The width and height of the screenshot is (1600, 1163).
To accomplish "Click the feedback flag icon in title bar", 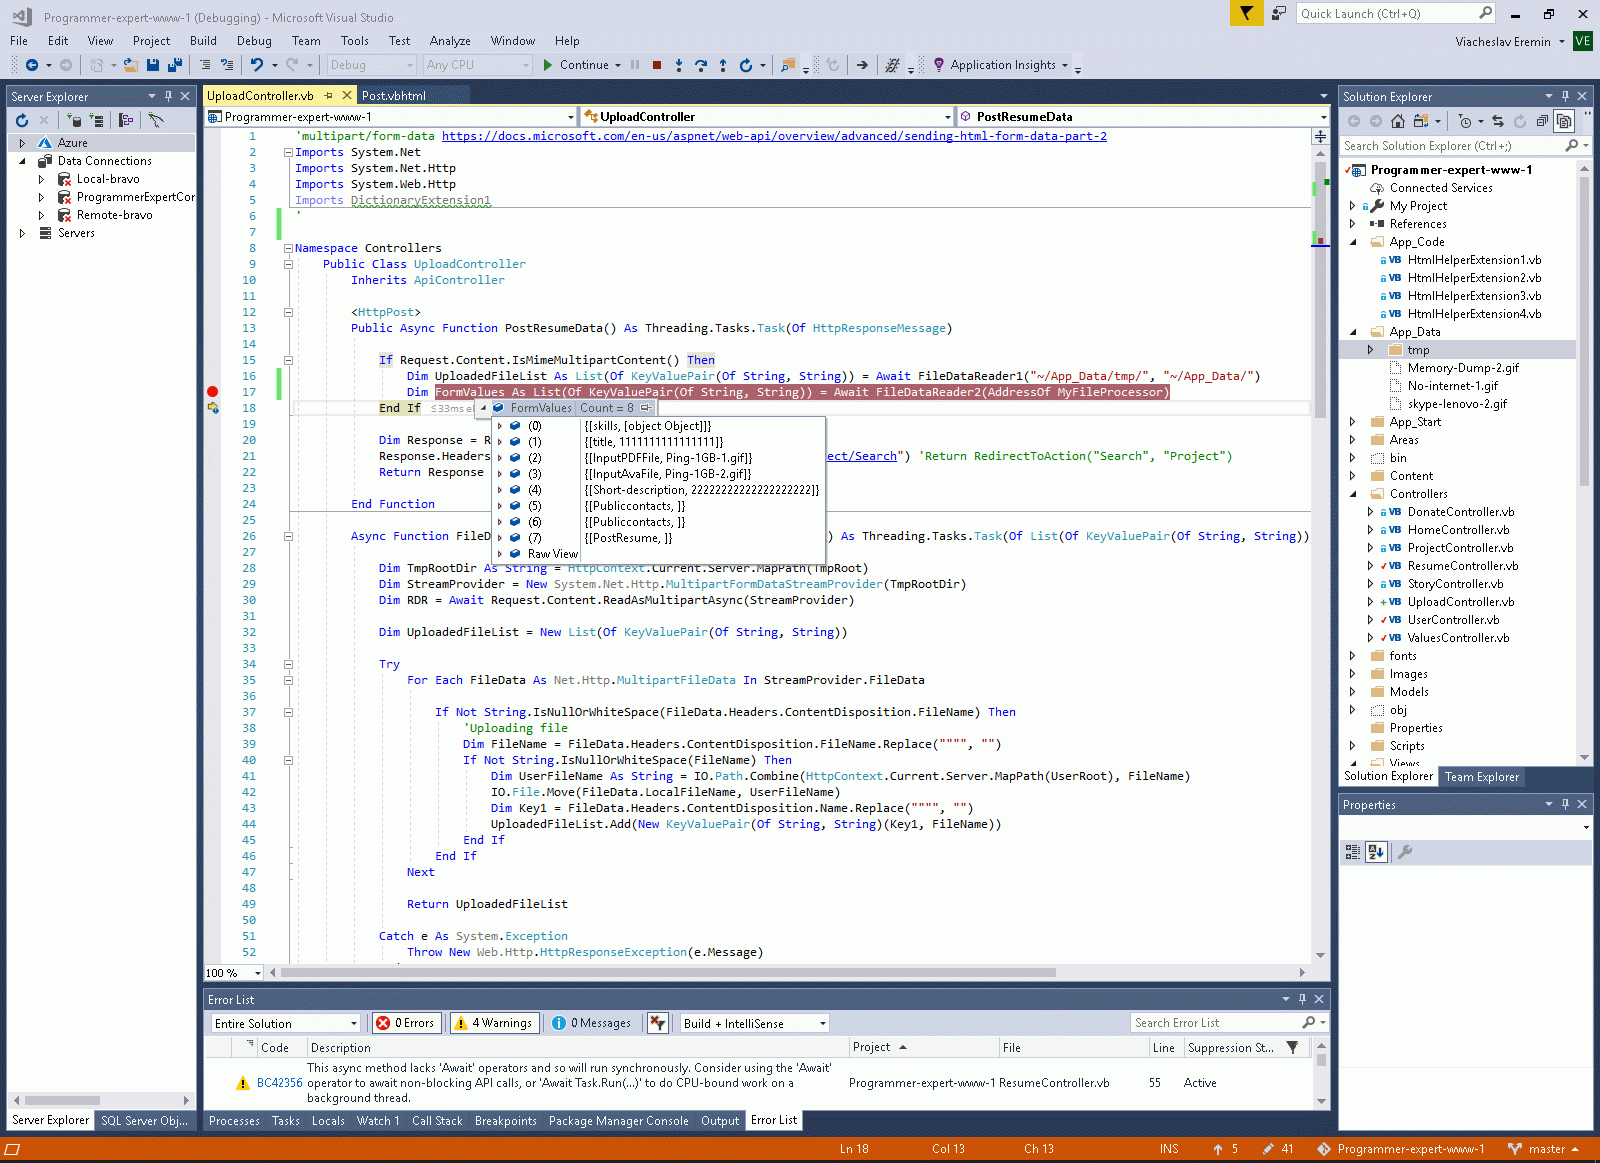I will pos(1246,13).
